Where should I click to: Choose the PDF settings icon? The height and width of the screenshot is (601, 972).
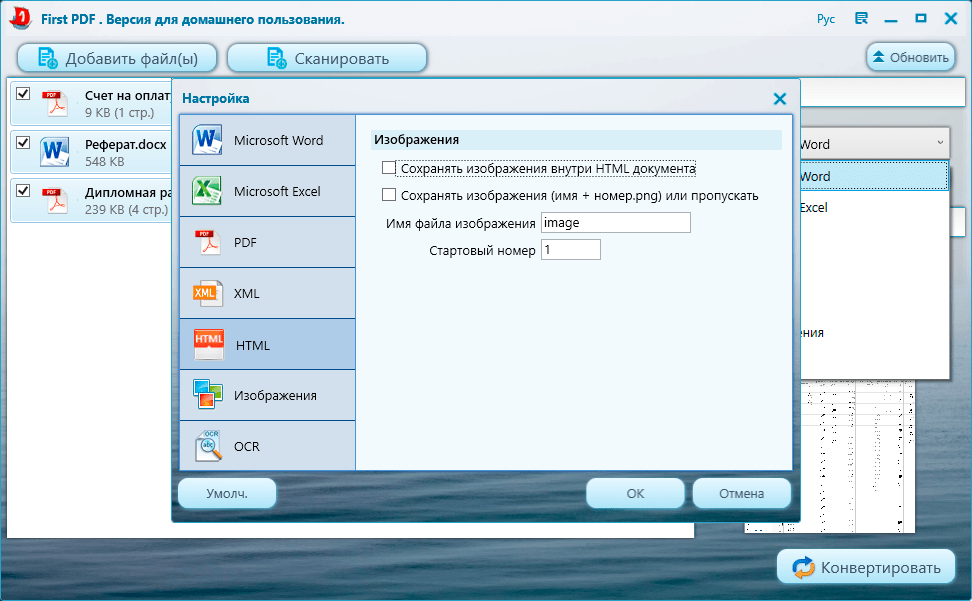(x=207, y=242)
